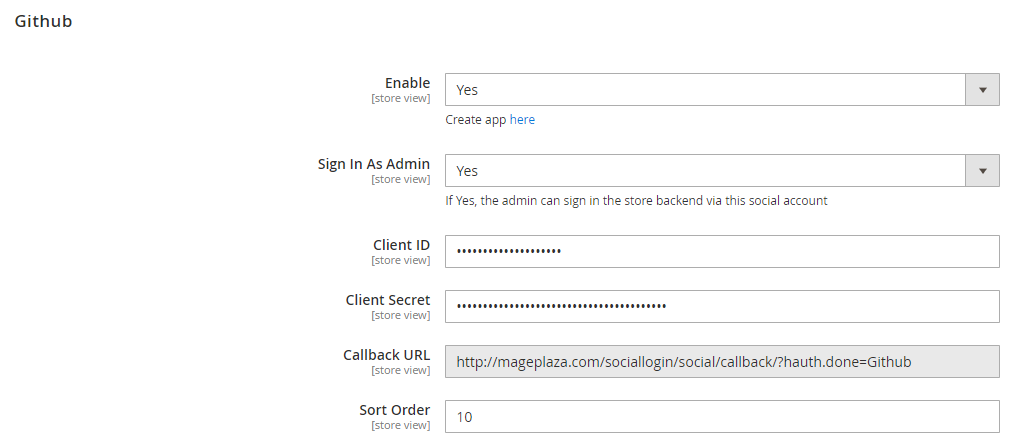Click the Client Secret field label

[388, 300]
